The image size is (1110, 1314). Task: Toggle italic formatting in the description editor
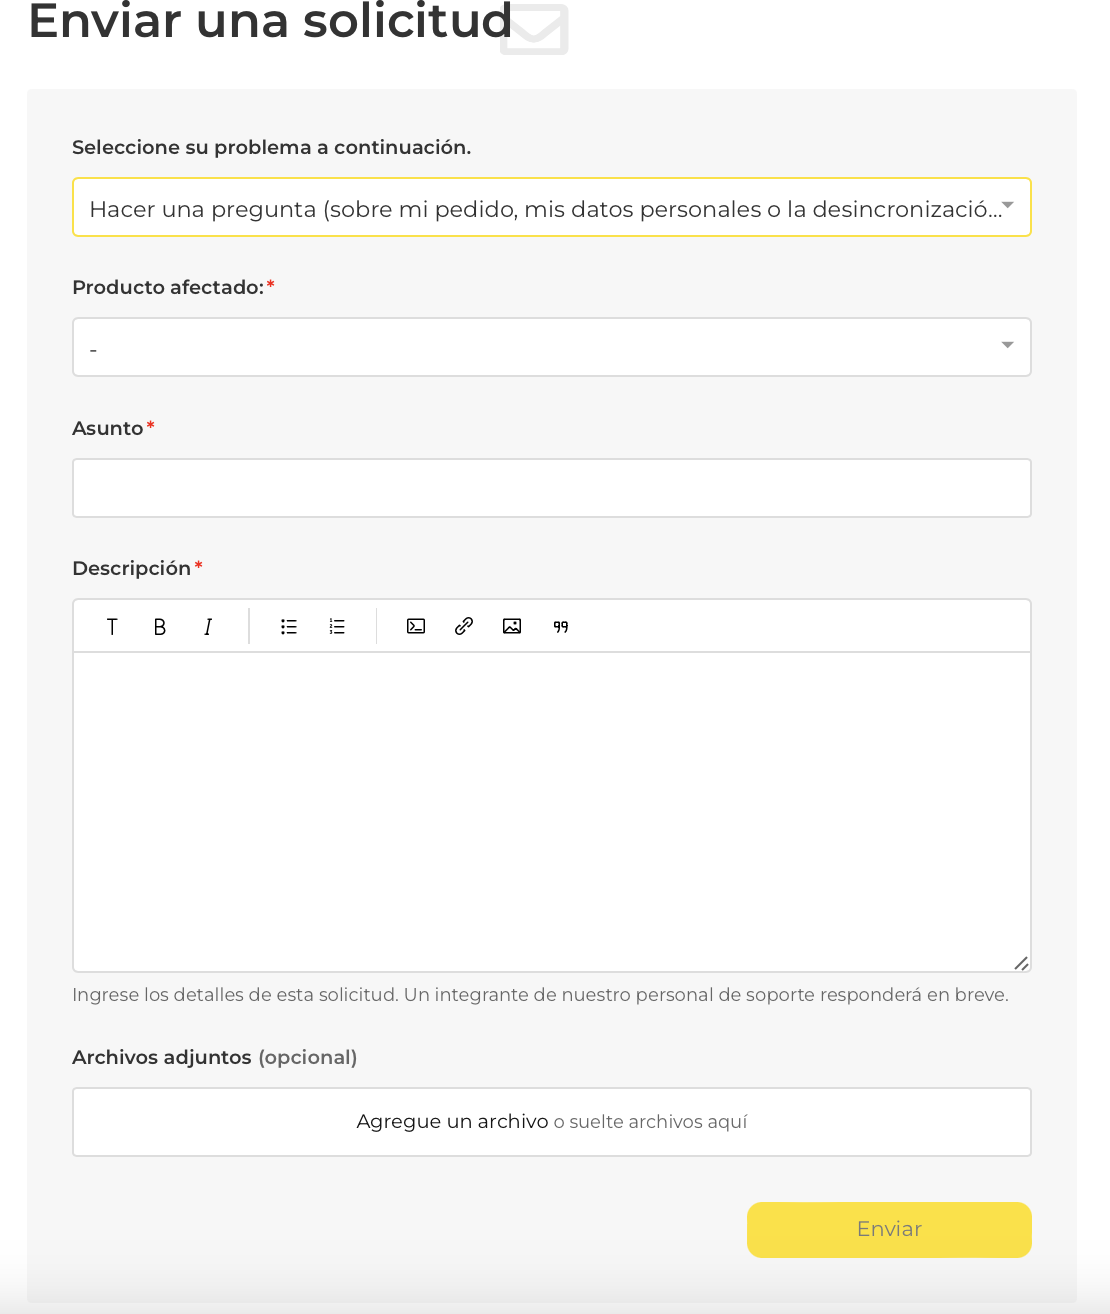[208, 627]
